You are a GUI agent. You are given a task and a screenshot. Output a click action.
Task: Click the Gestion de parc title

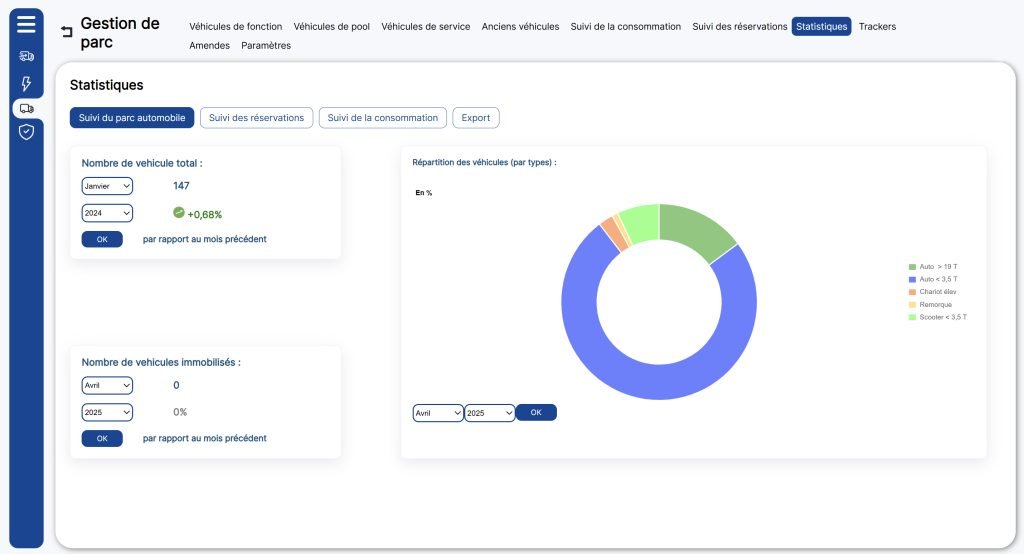[120, 33]
